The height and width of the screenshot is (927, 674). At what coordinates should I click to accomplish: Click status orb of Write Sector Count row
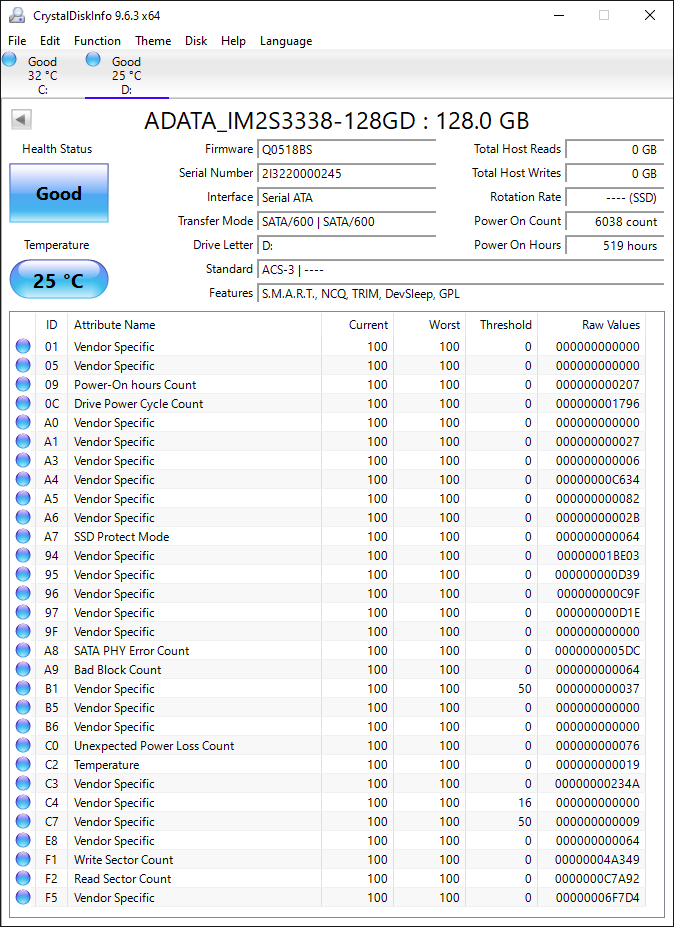pyautogui.click(x=23, y=860)
